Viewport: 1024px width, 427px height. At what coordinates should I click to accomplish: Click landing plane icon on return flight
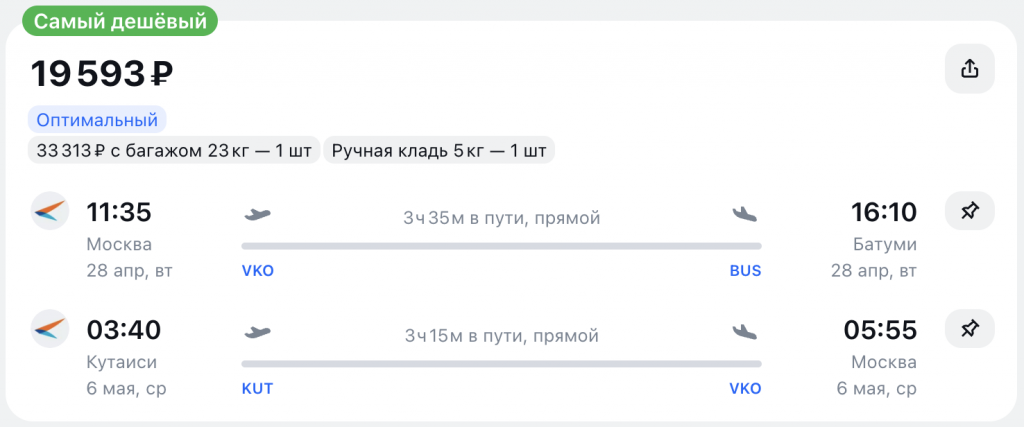[x=745, y=331]
